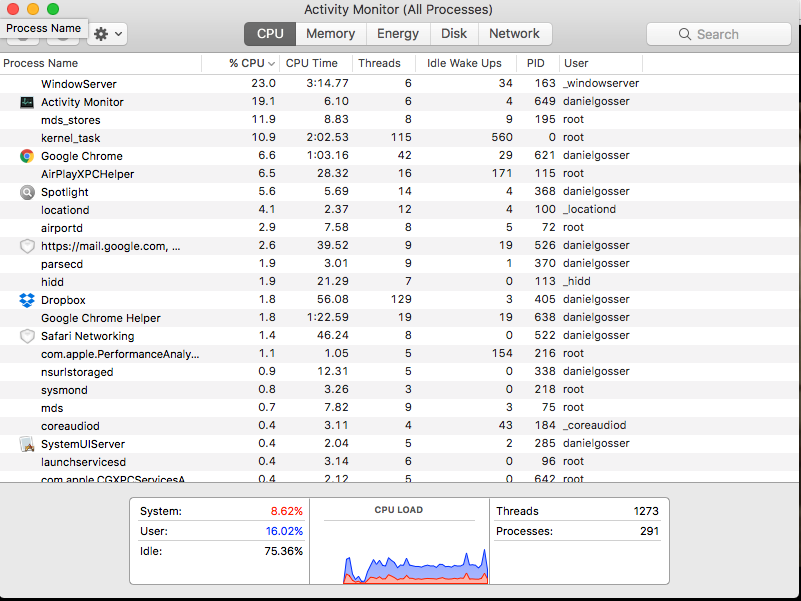Select the AirPlayXPCHelper process
The width and height of the screenshot is (801, 601).
pyautogui.click(x=400, y=174)
